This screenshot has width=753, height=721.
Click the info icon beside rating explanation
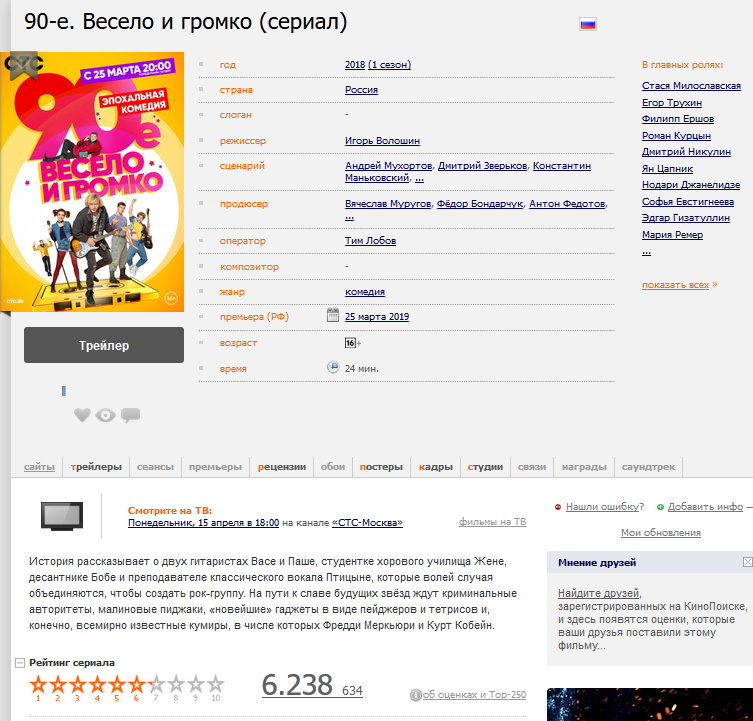415,695
